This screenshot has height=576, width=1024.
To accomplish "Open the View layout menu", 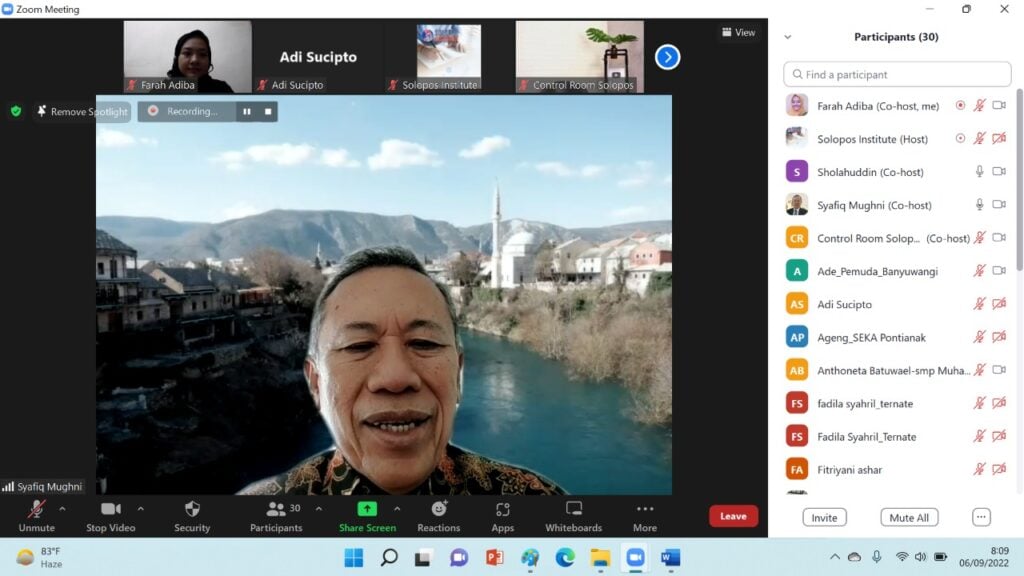I will pyautogui.click(x=739, y=32).
